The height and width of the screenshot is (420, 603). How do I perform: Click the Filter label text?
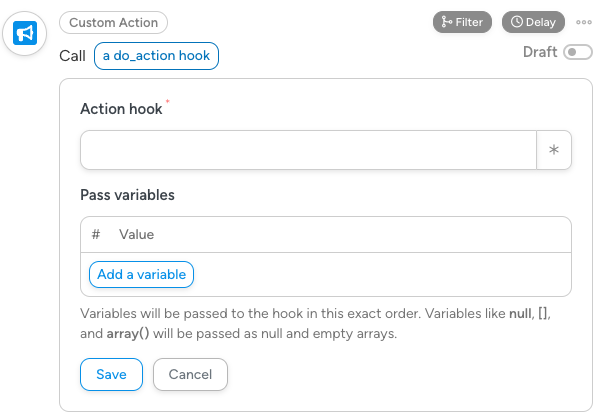point(469,22)
